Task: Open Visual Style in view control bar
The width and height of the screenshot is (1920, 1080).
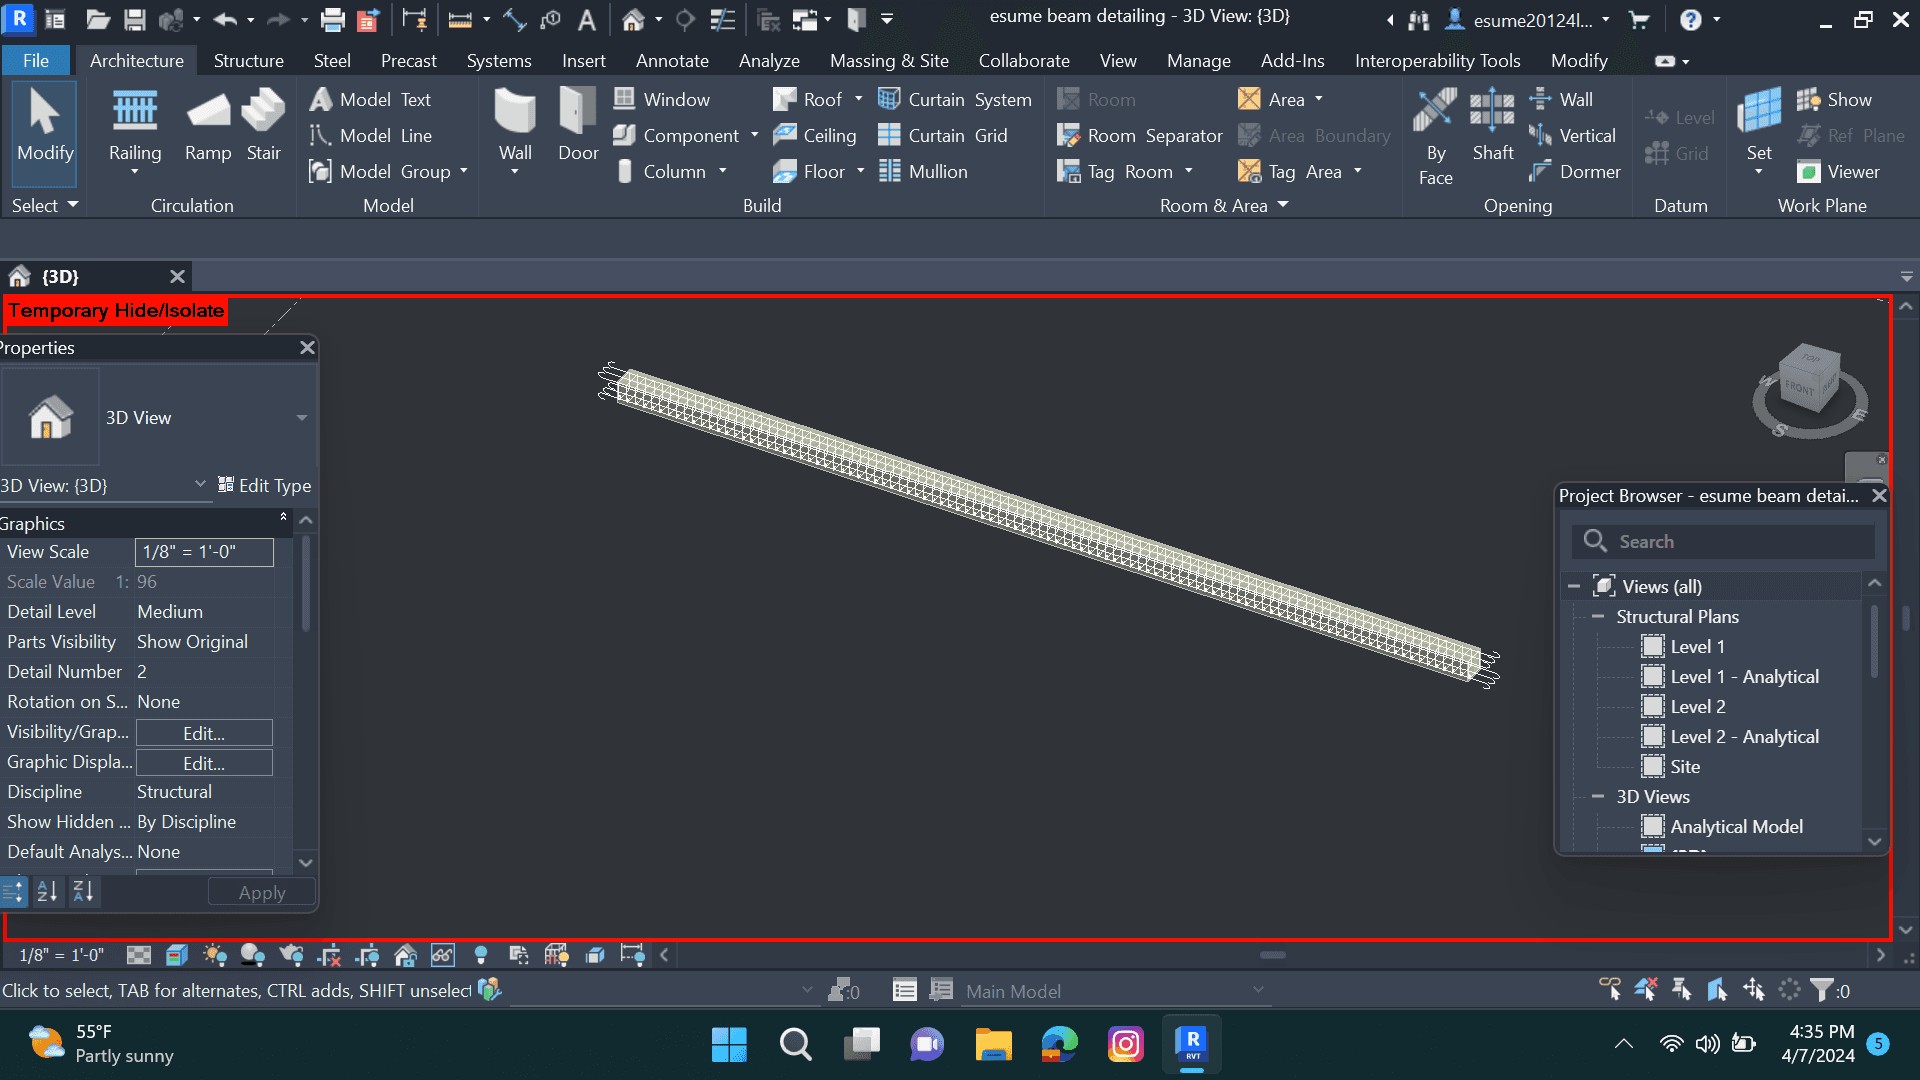Action: [177, 955]
